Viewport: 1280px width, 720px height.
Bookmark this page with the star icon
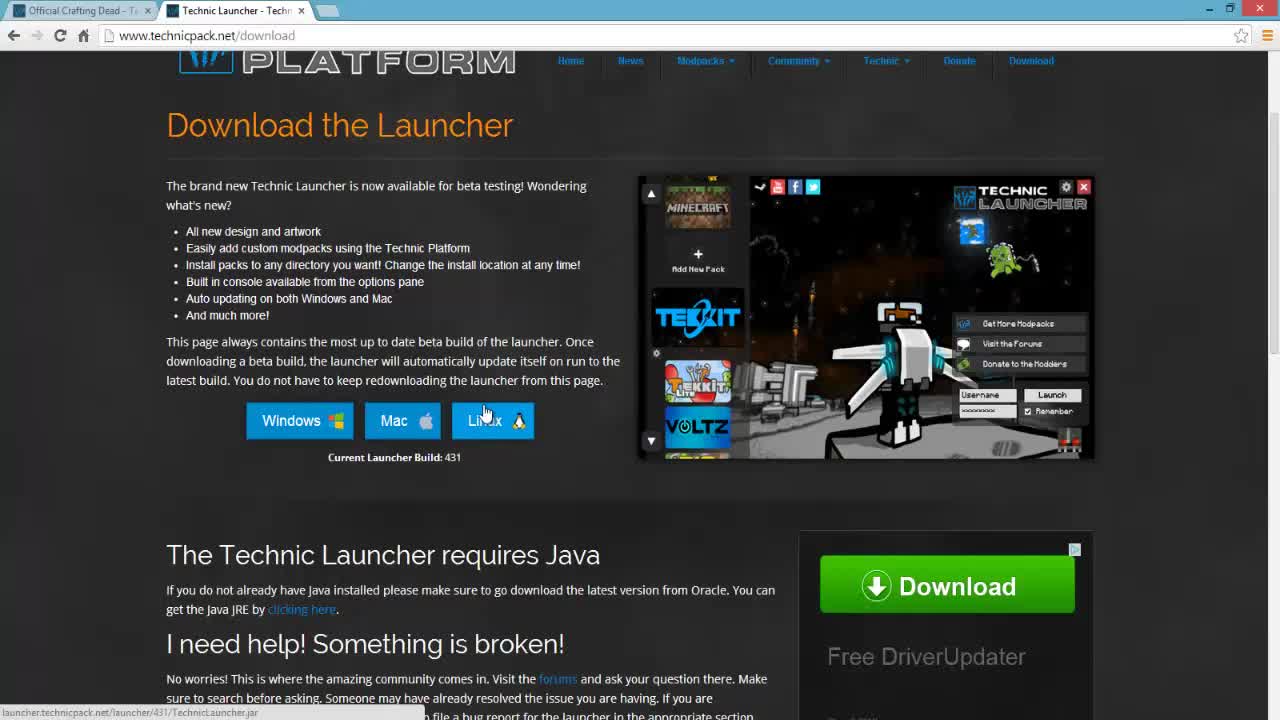pos(1241,35)
